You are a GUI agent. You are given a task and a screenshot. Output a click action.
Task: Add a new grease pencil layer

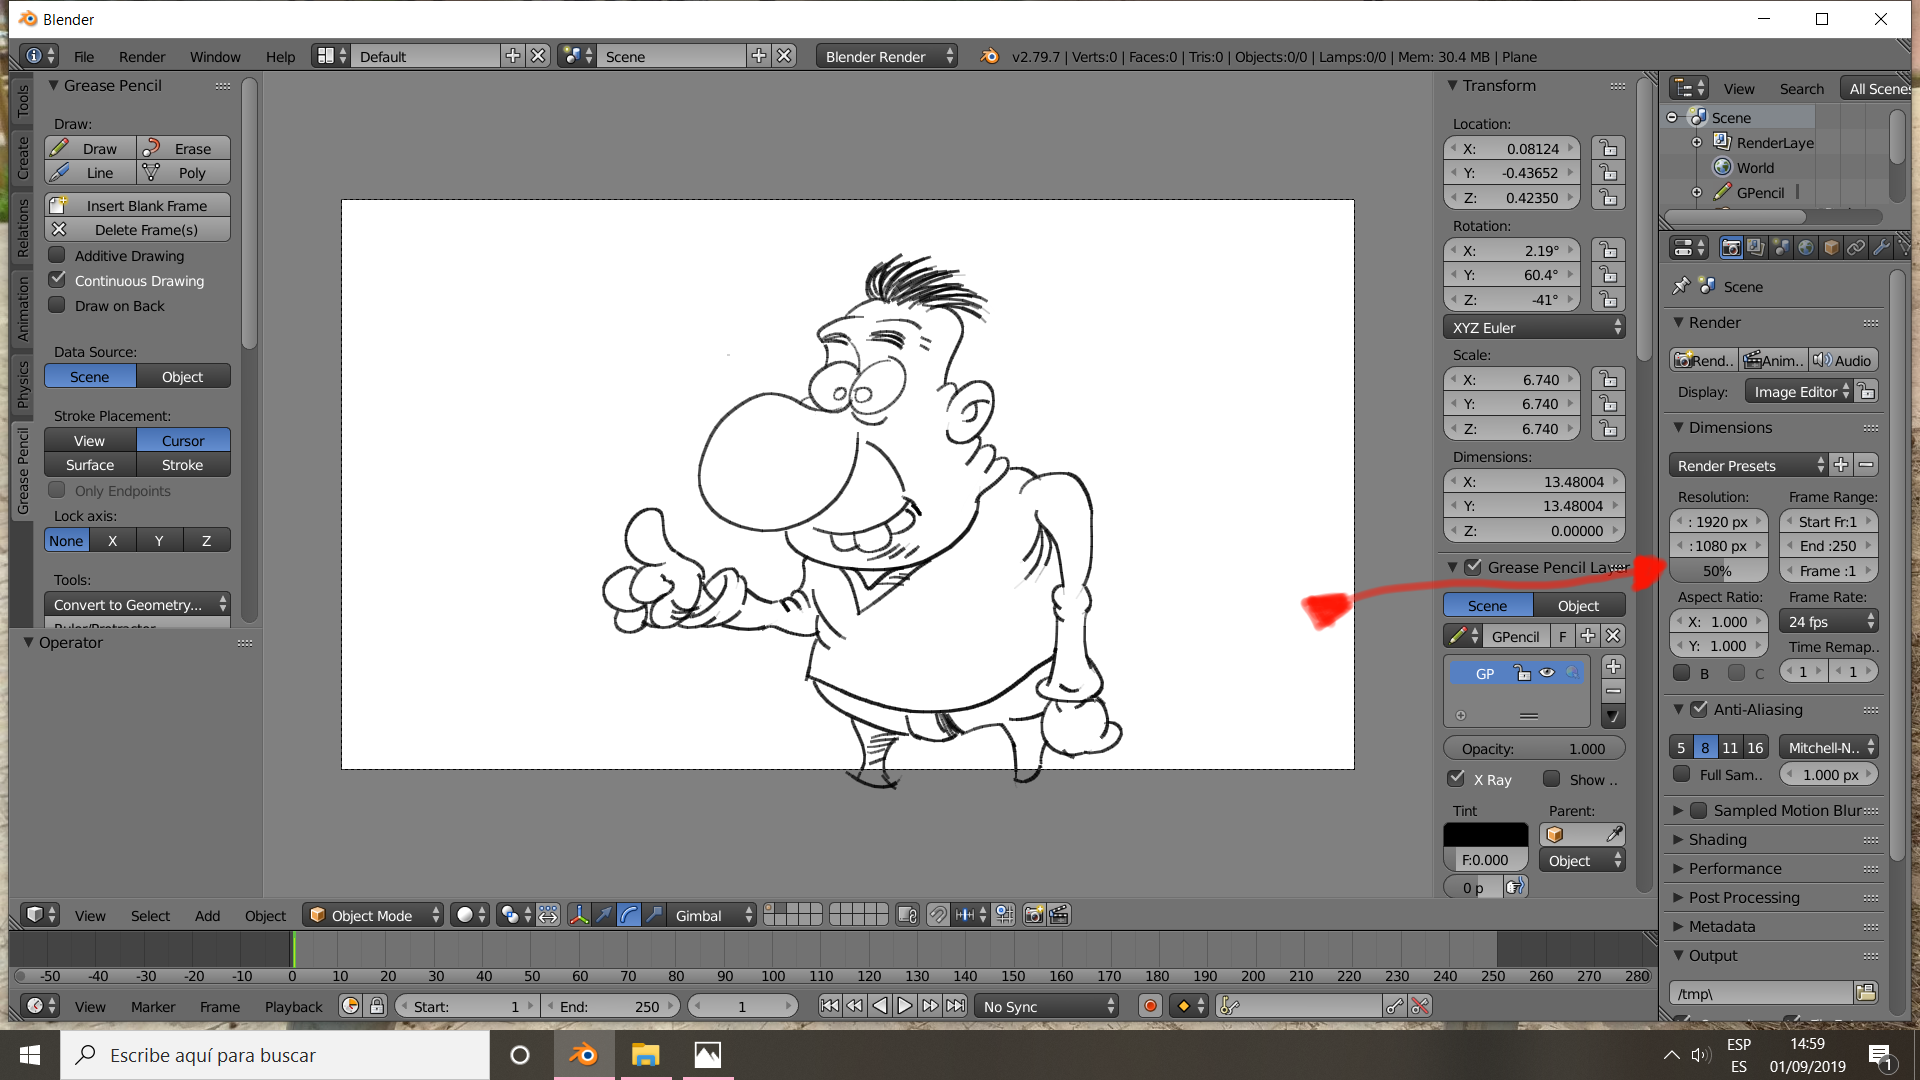(x=1613, y=666)
